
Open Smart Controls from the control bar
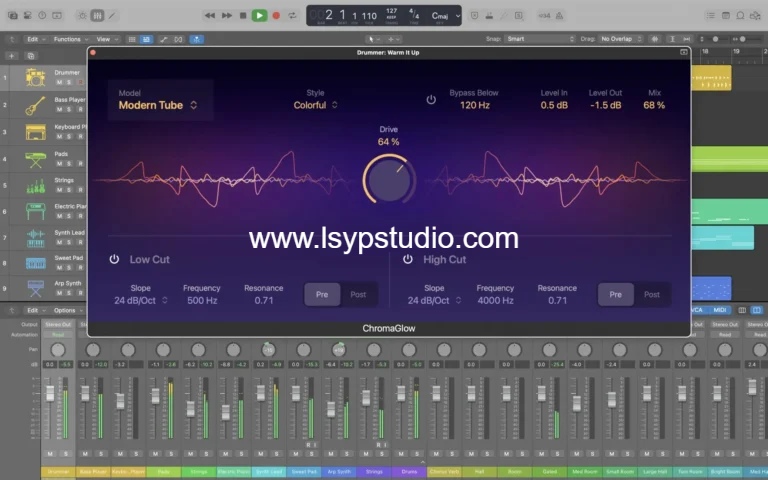[x=83, y=16]
